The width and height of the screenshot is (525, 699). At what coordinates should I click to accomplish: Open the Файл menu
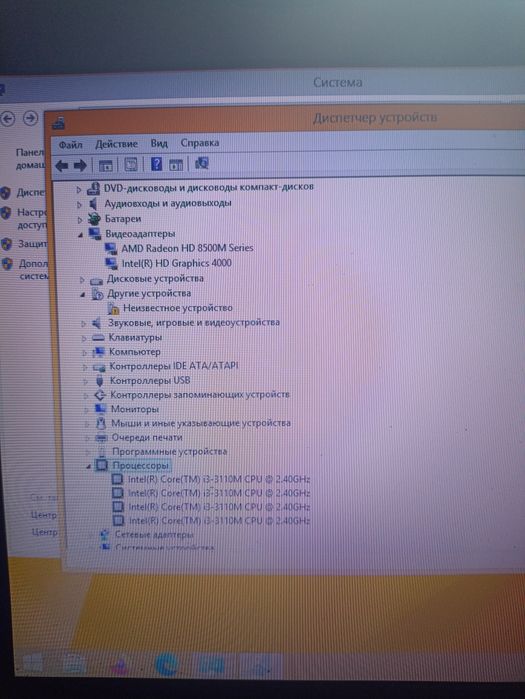(70, 144)
